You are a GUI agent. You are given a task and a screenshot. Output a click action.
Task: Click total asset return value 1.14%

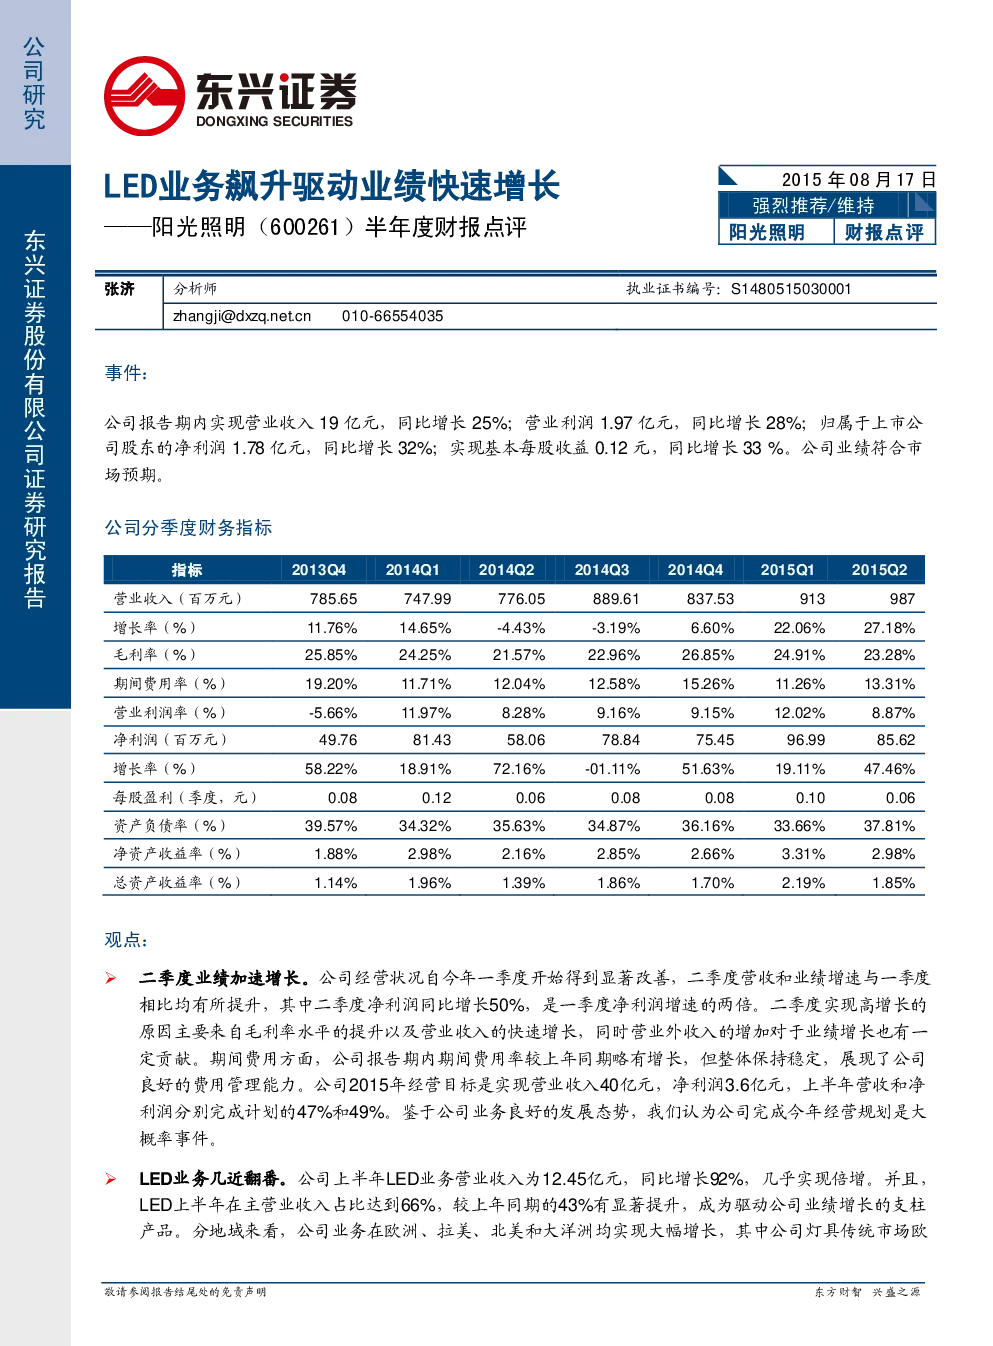click(335, 883)
